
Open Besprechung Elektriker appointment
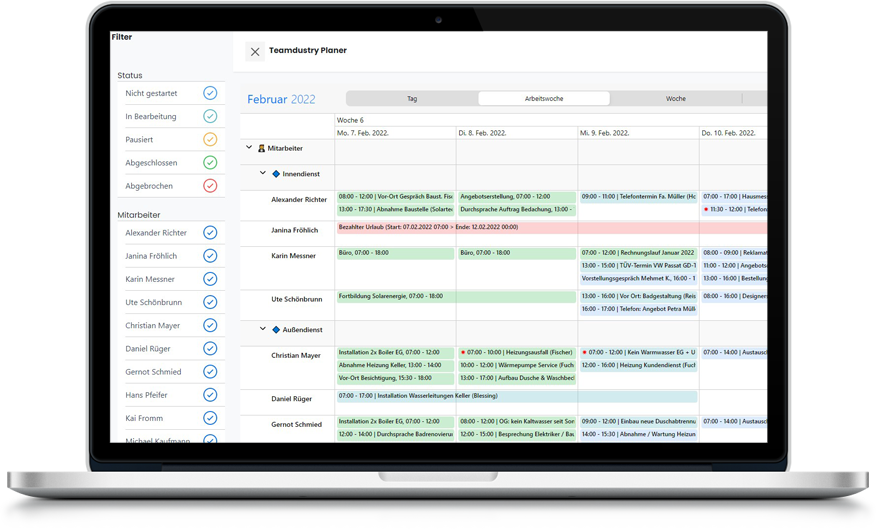click(517, 435)
